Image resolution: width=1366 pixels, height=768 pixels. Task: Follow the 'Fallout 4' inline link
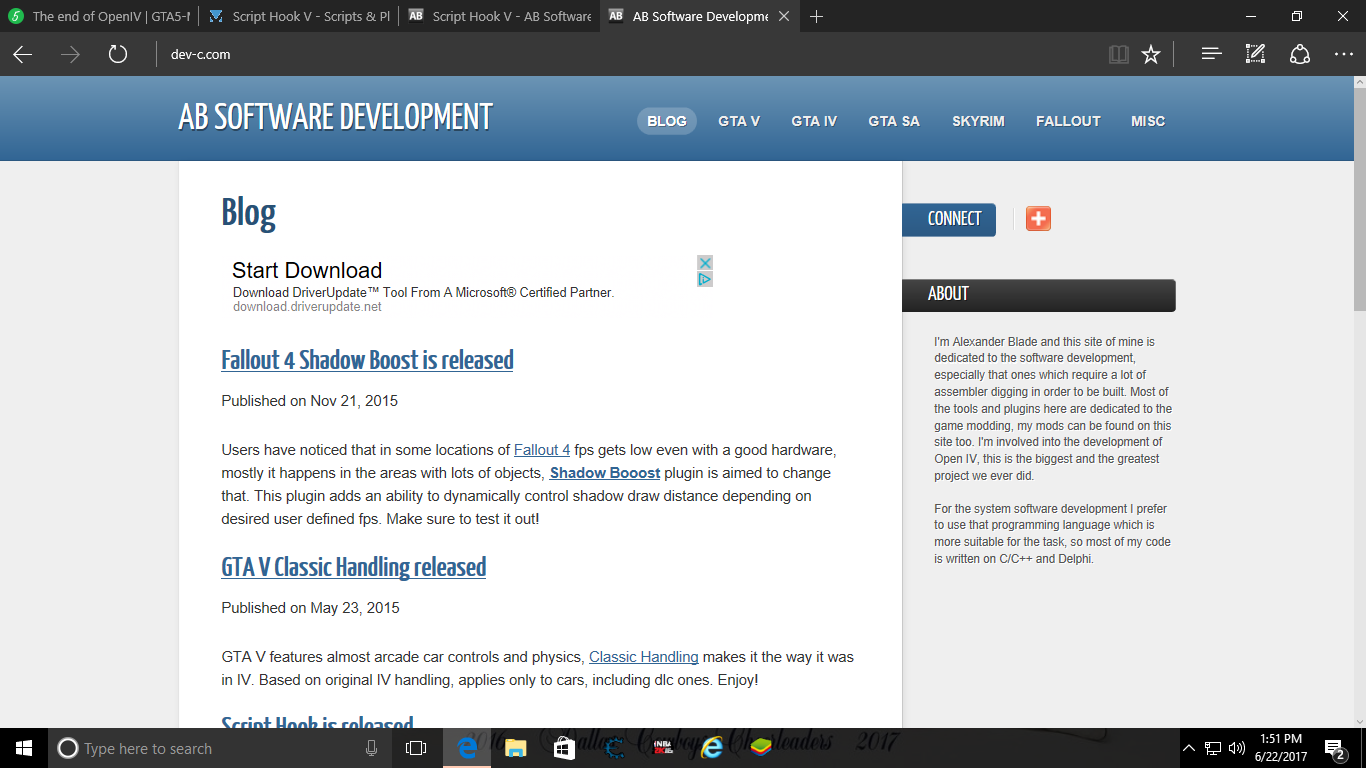point(542,450)
